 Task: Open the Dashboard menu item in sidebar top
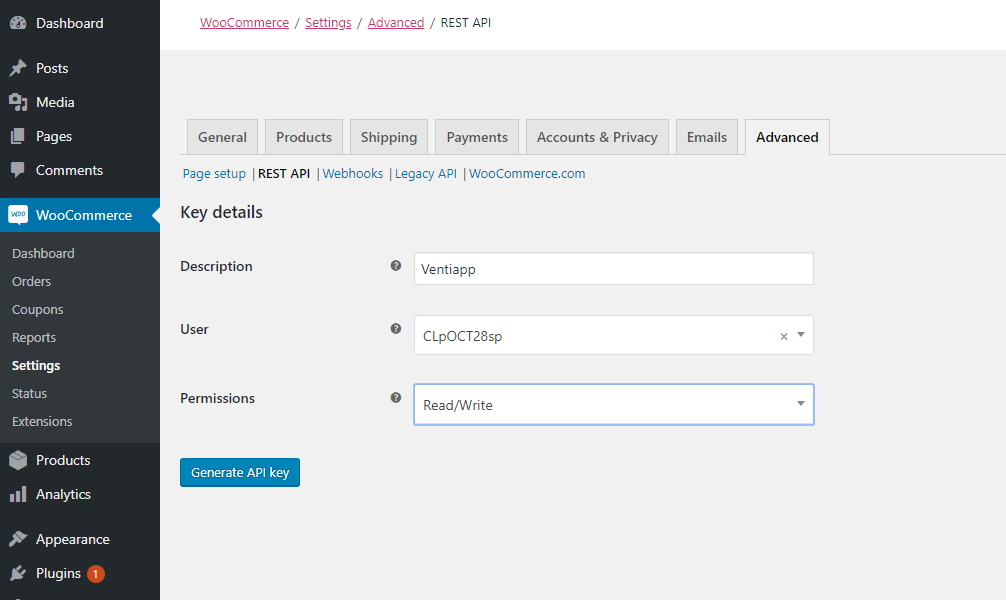click(x=80, y=23)
